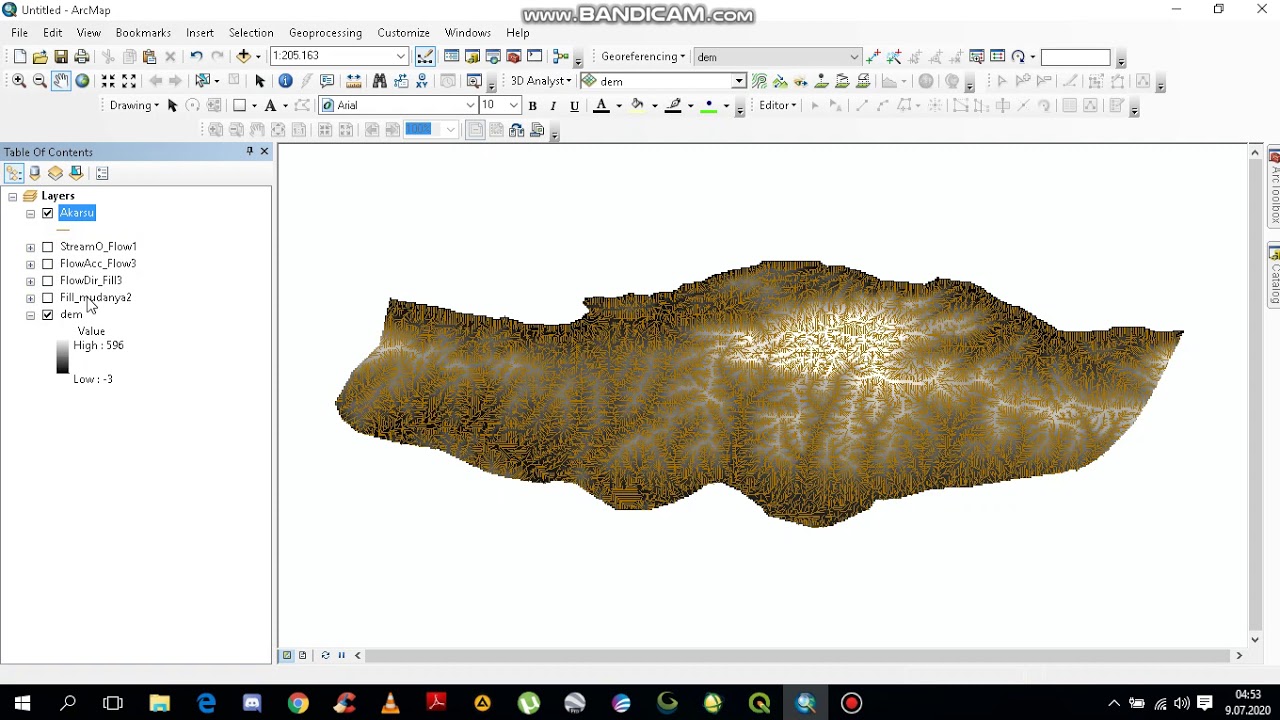Open the 3D Analyst menu button
The image size is (1280, 720).
pos(541,81)
